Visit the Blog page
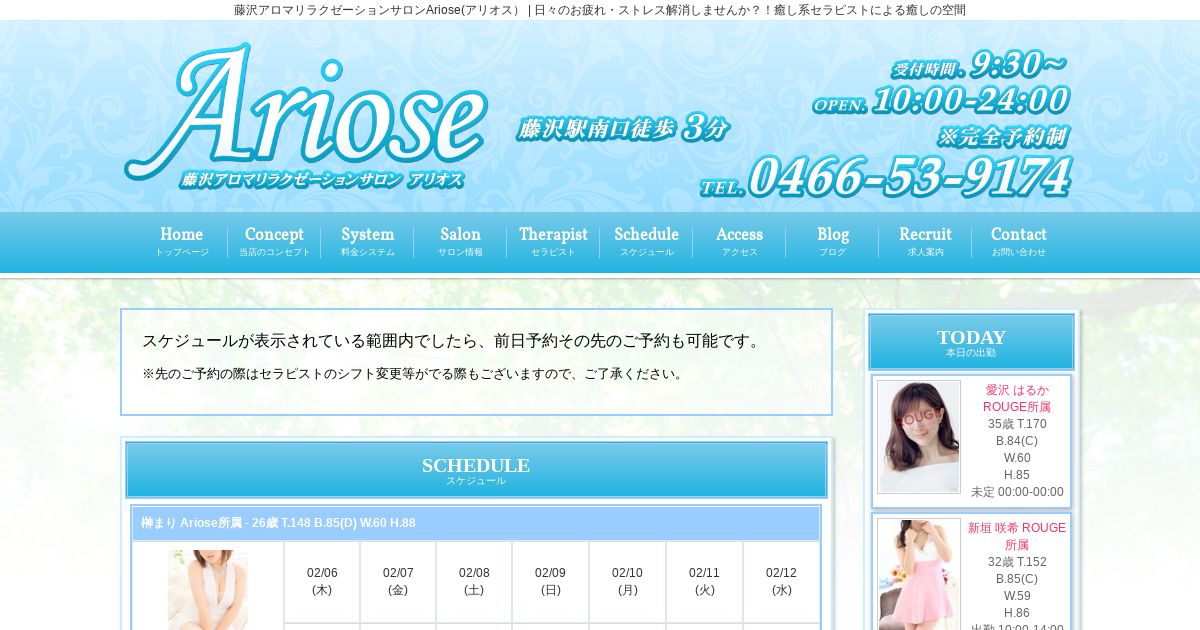The image size is (1200, 630). pos(832,242)
